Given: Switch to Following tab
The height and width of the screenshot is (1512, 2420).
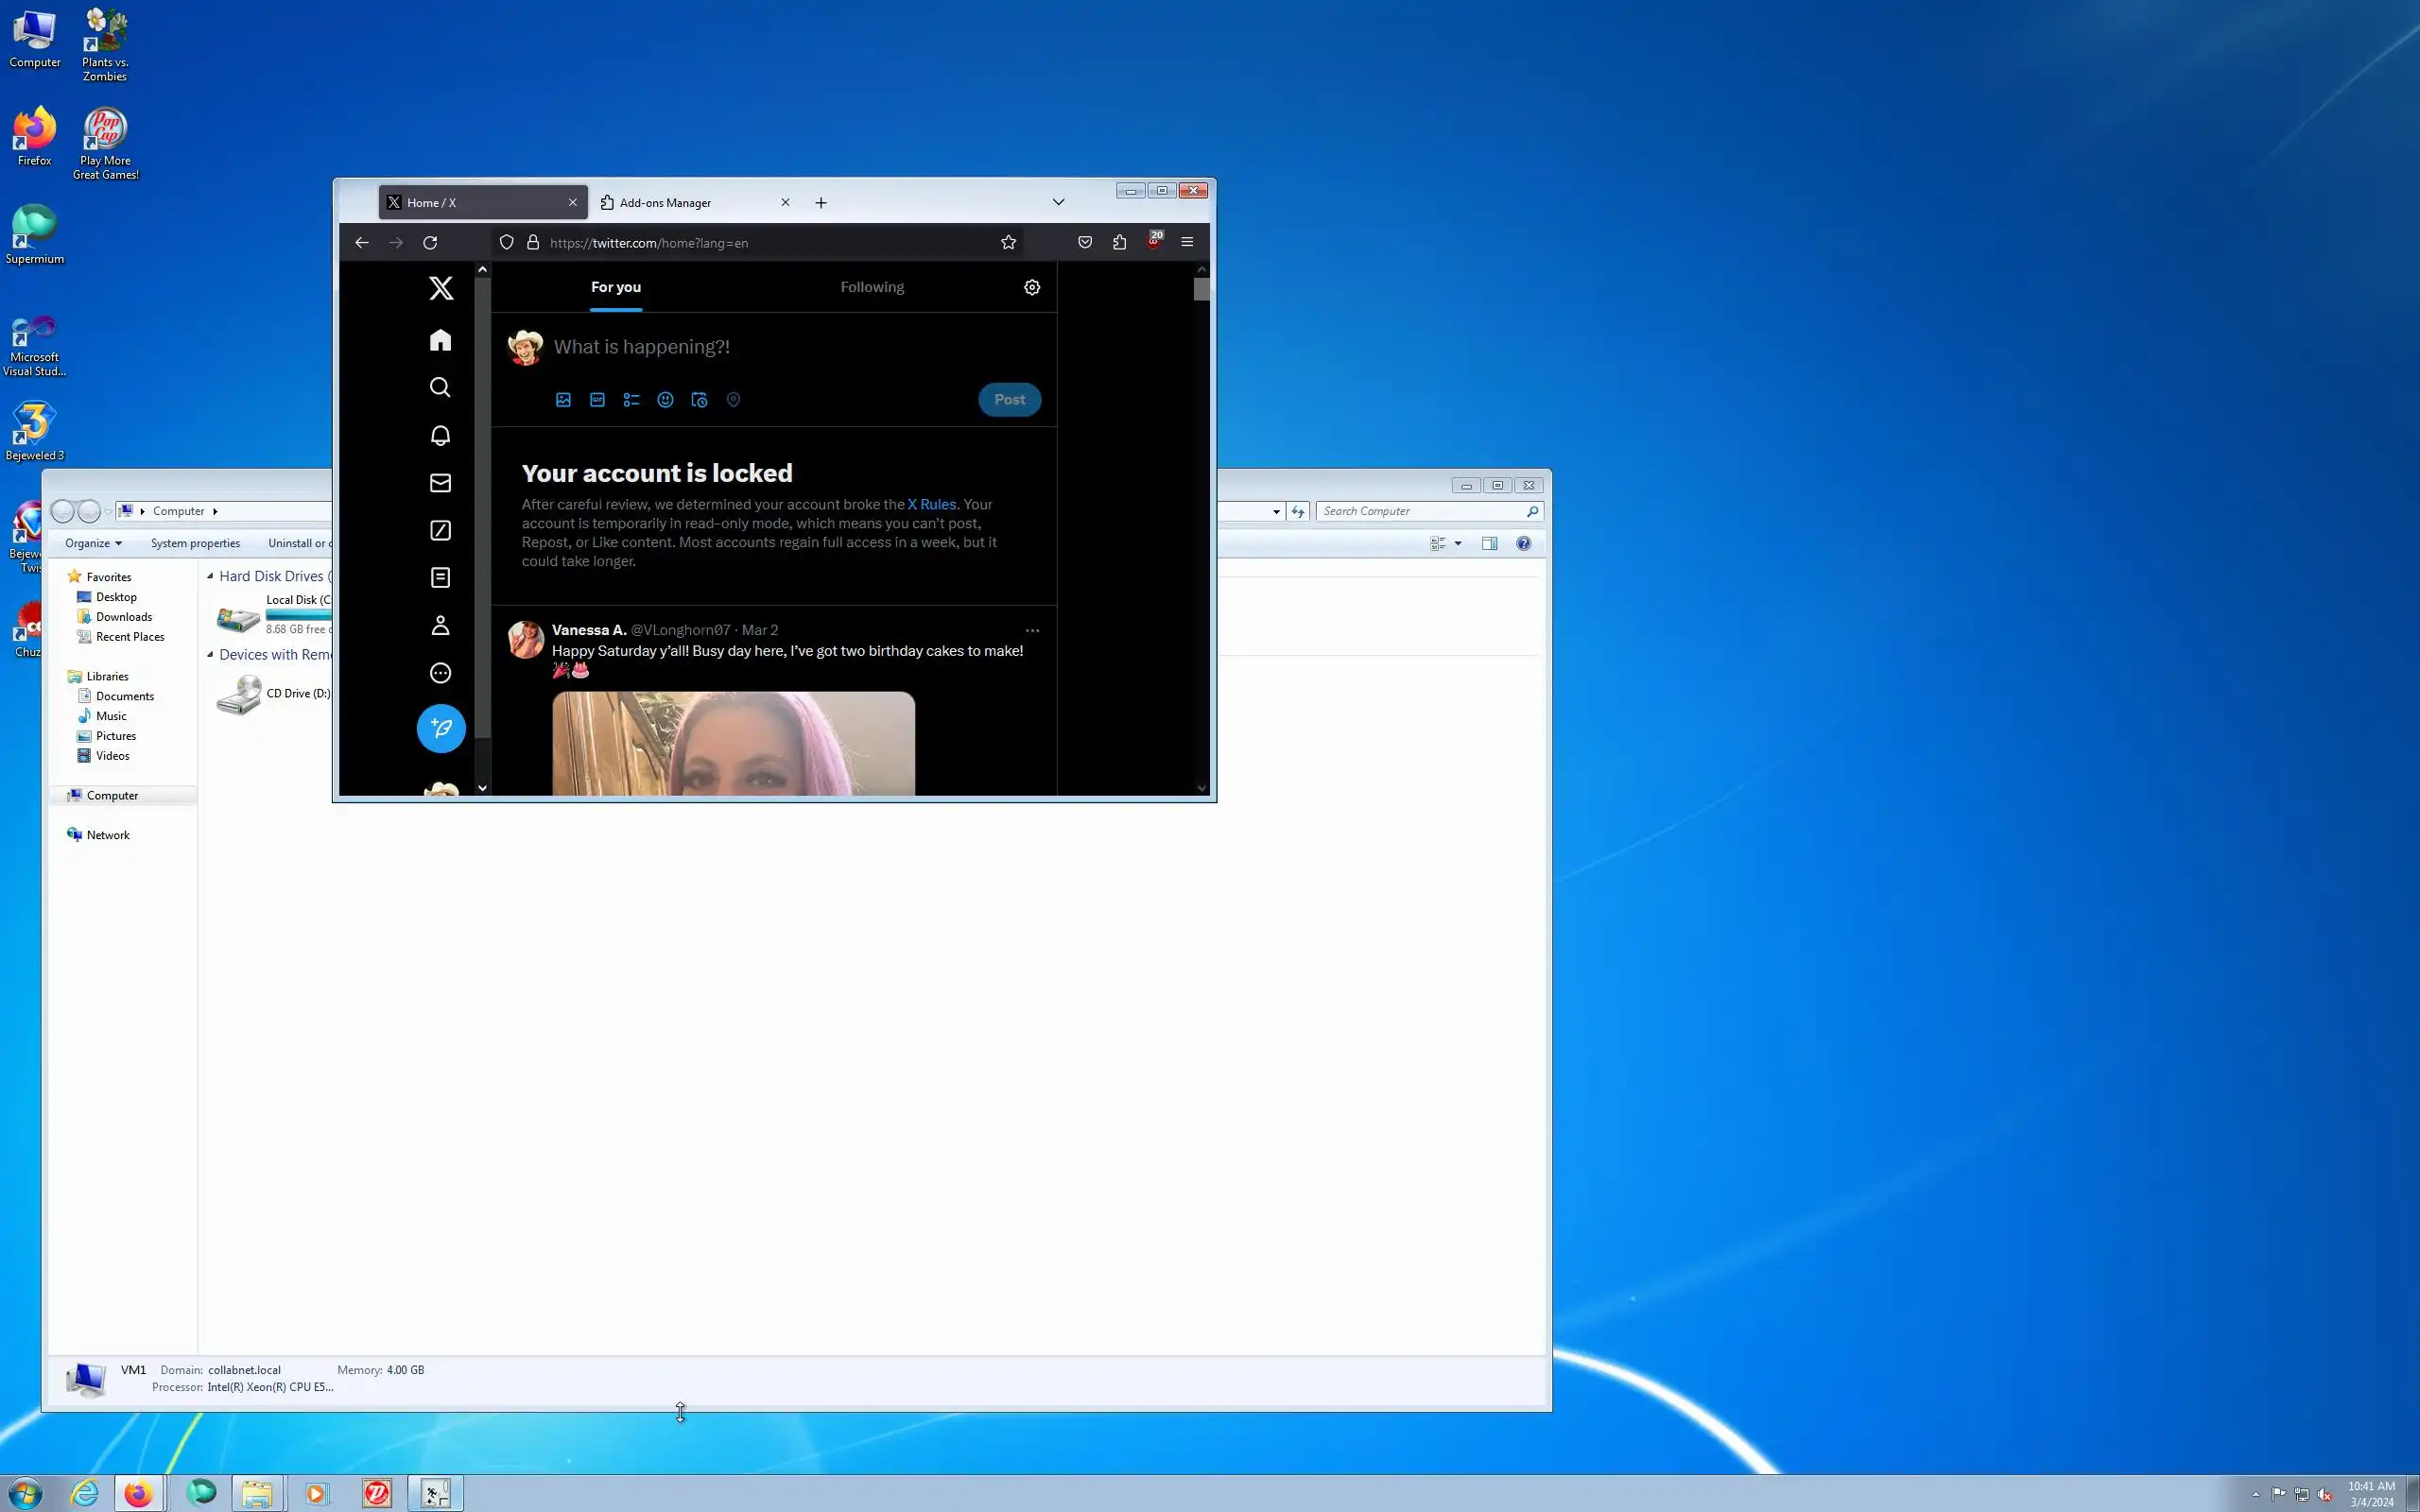Looking at the screenshot, I should [871, 288].
